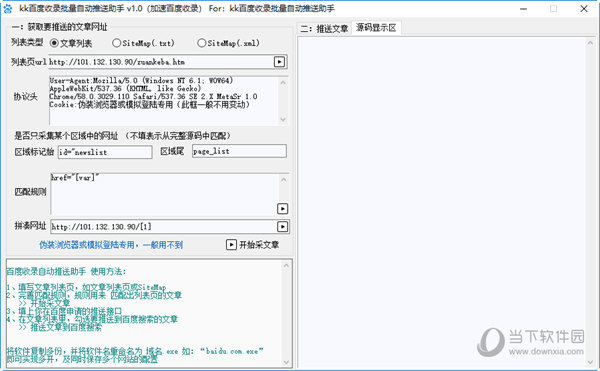This screenshot has width=600, height=371.
Task: Click the instruction line '>> 推送文章到百度搜索'
Action: 60,327
